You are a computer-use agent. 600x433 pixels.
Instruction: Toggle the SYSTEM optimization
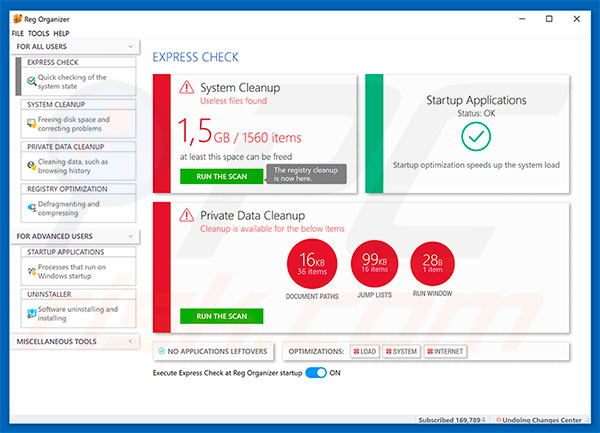click(x=401, y=351)
